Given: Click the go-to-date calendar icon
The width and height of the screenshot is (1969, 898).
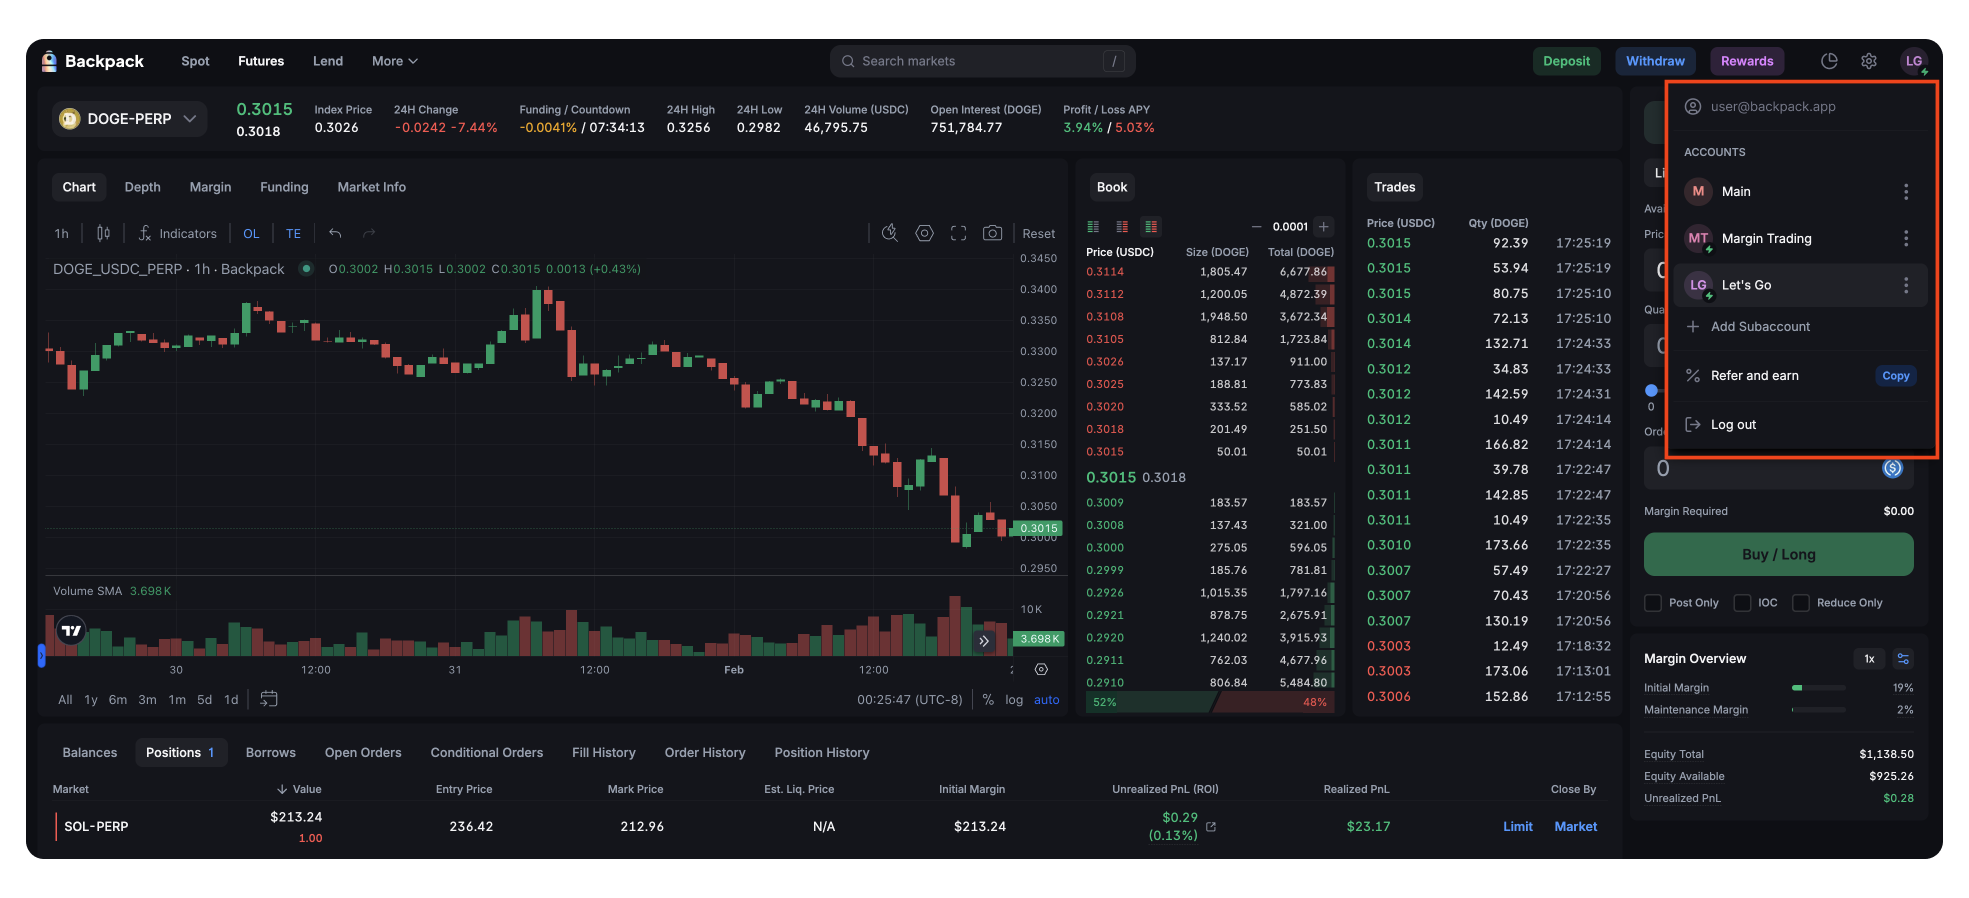Looking at the screenshot, I should pos(269,699).
